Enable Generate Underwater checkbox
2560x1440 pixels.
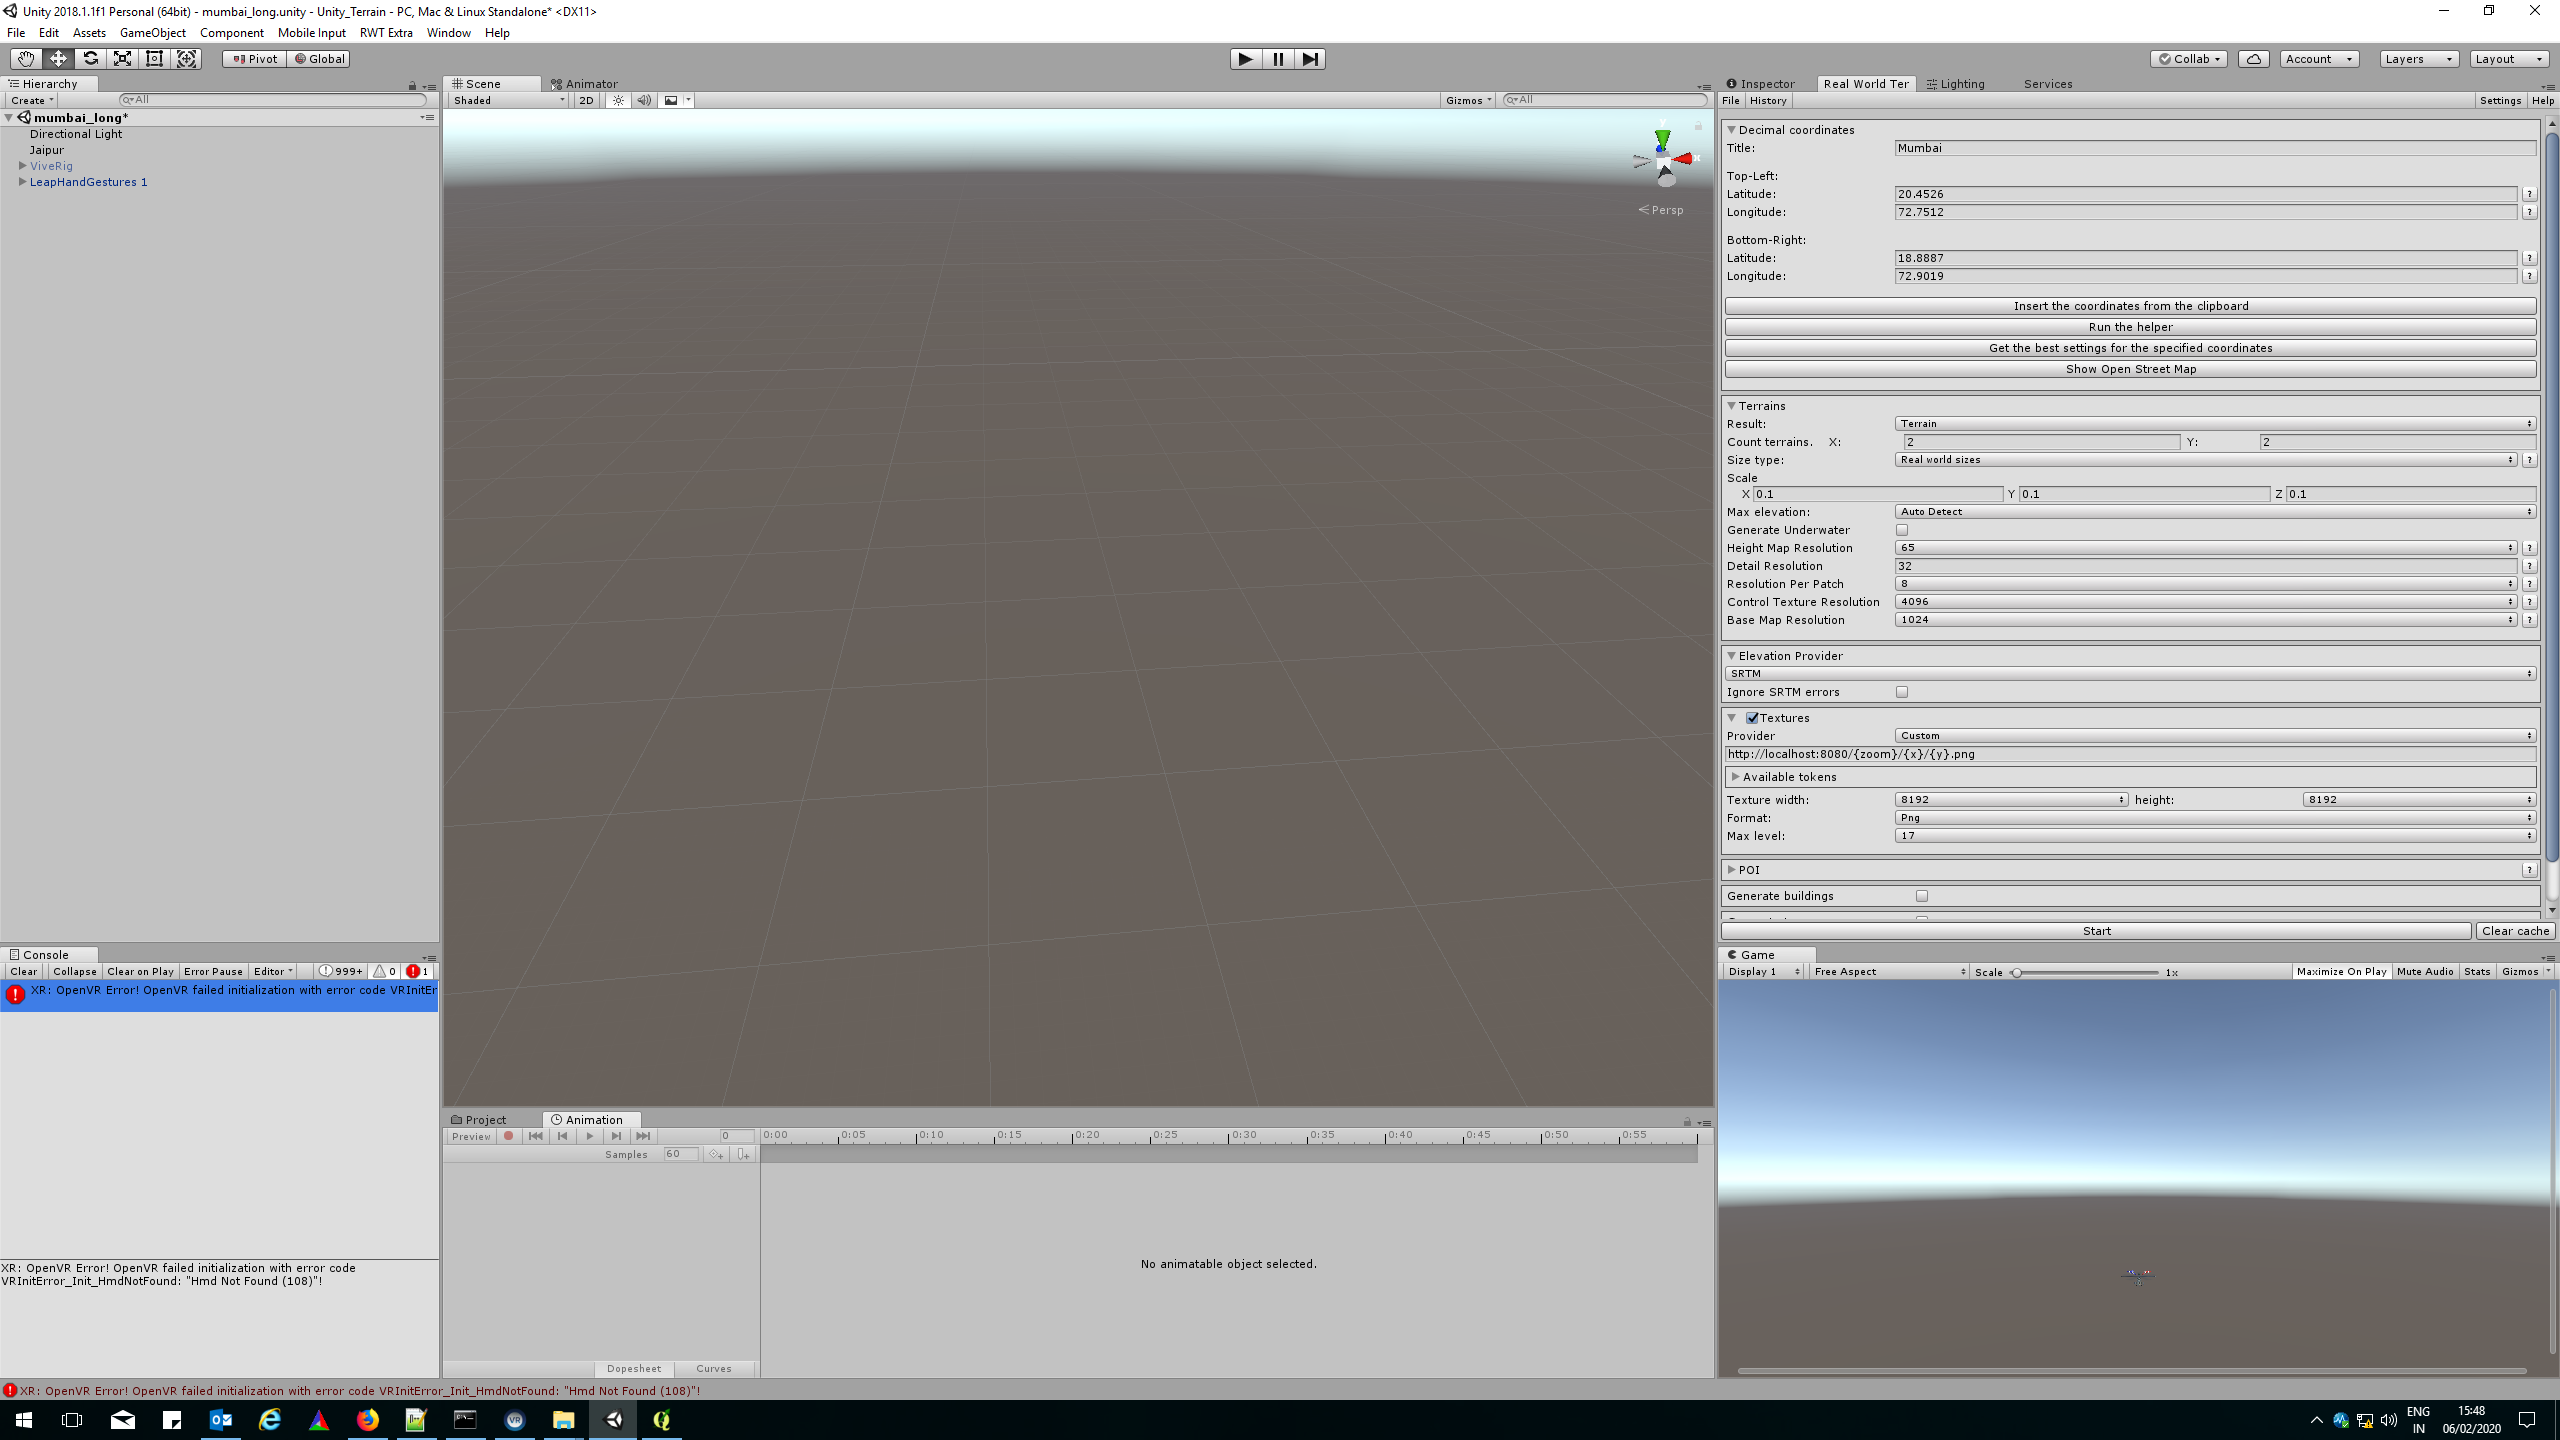1902,530
